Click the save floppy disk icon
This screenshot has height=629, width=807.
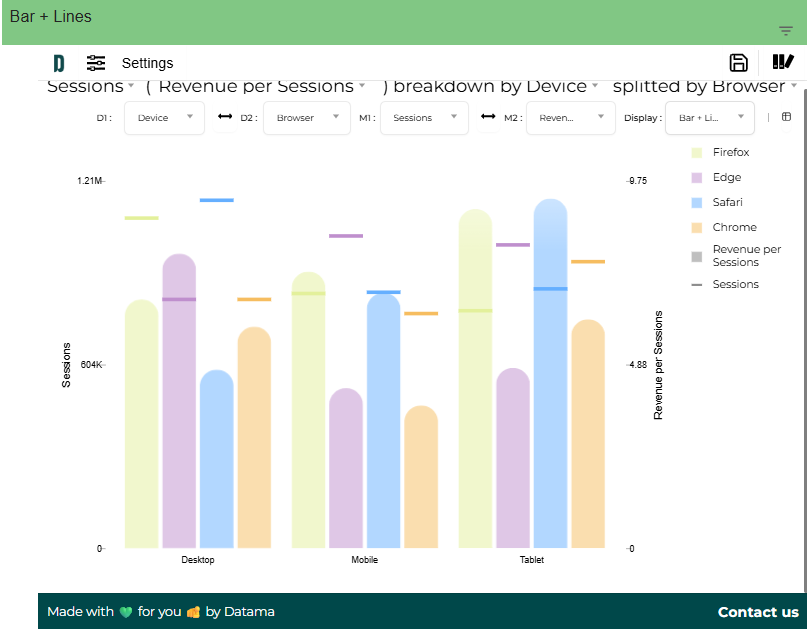[x=738, y=62]
